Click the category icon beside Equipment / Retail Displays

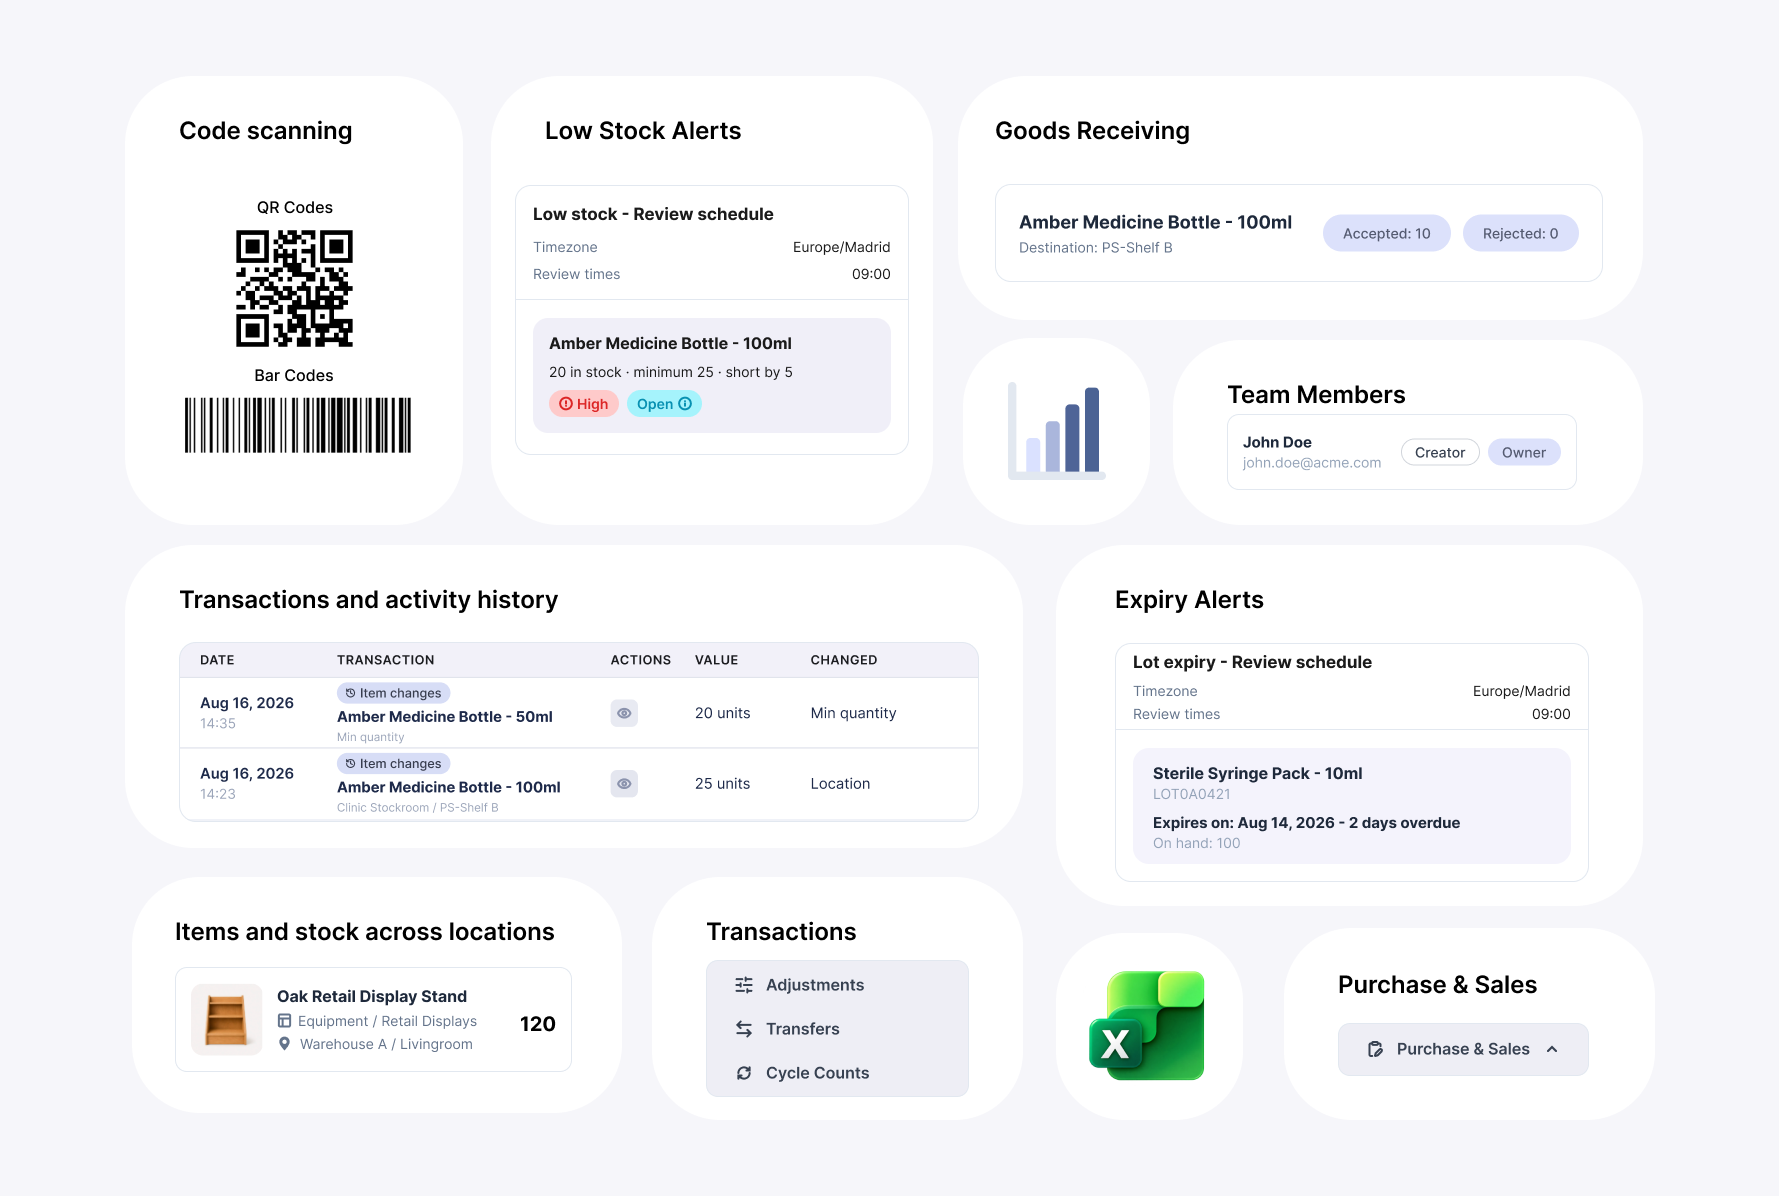tap(284, 1021)
